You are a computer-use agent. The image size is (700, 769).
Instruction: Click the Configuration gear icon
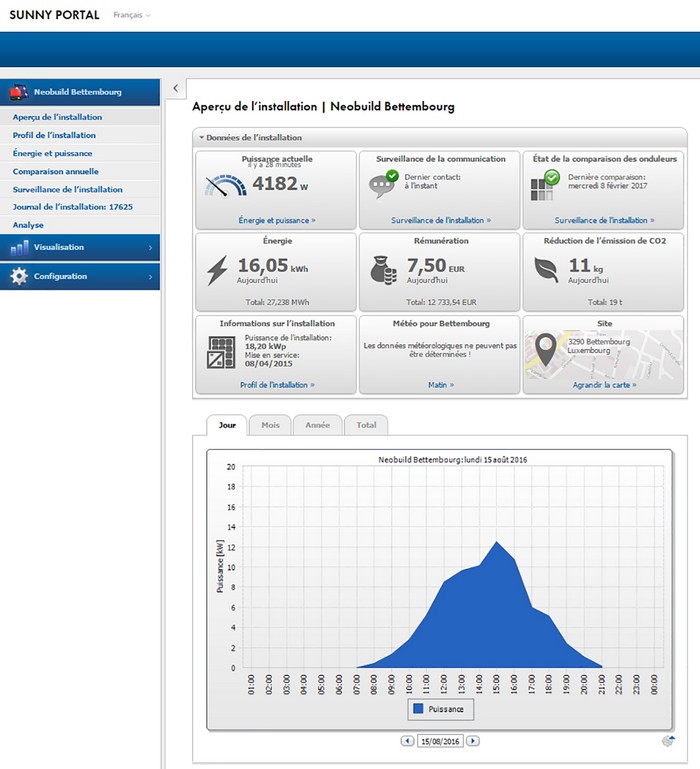click(x=19, y=276)
